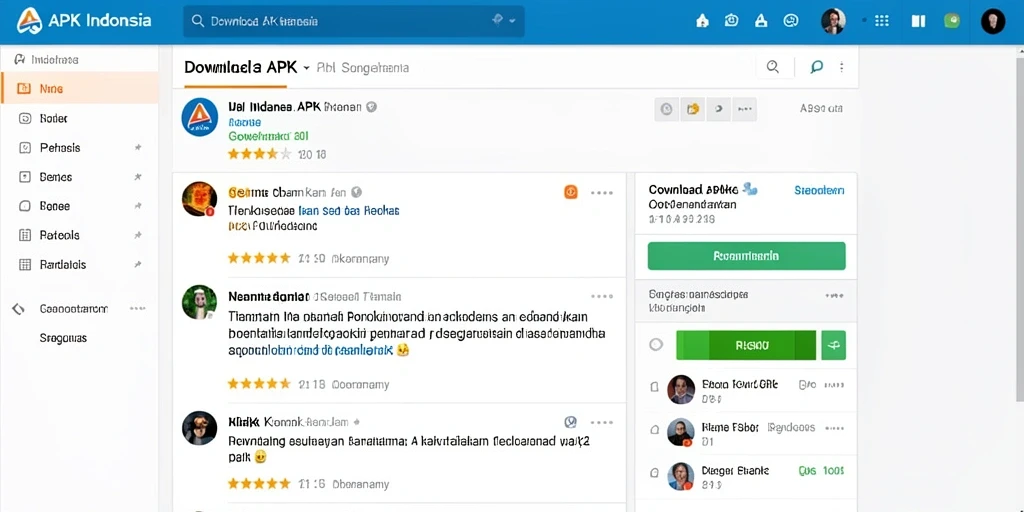Click the home icon in header
The image size is (1024, 512).
point(702,21)
